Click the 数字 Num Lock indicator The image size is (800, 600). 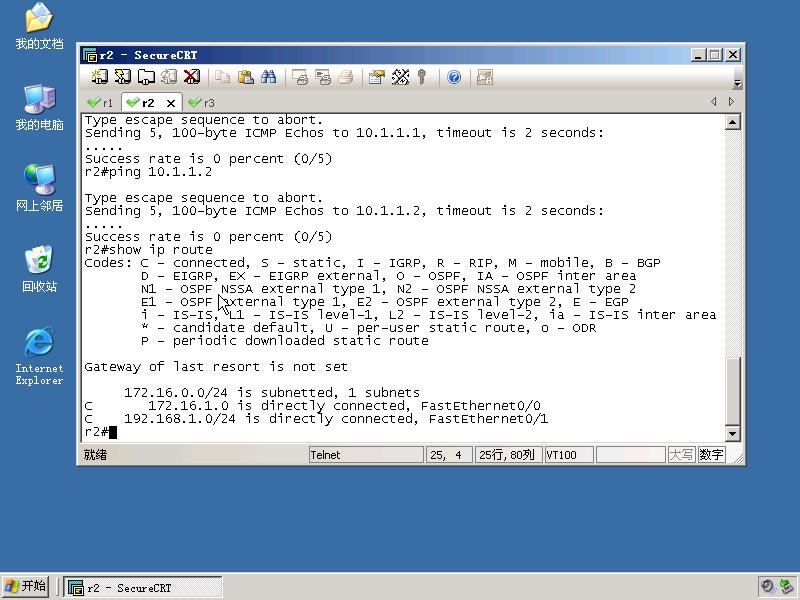pos(711,455)
